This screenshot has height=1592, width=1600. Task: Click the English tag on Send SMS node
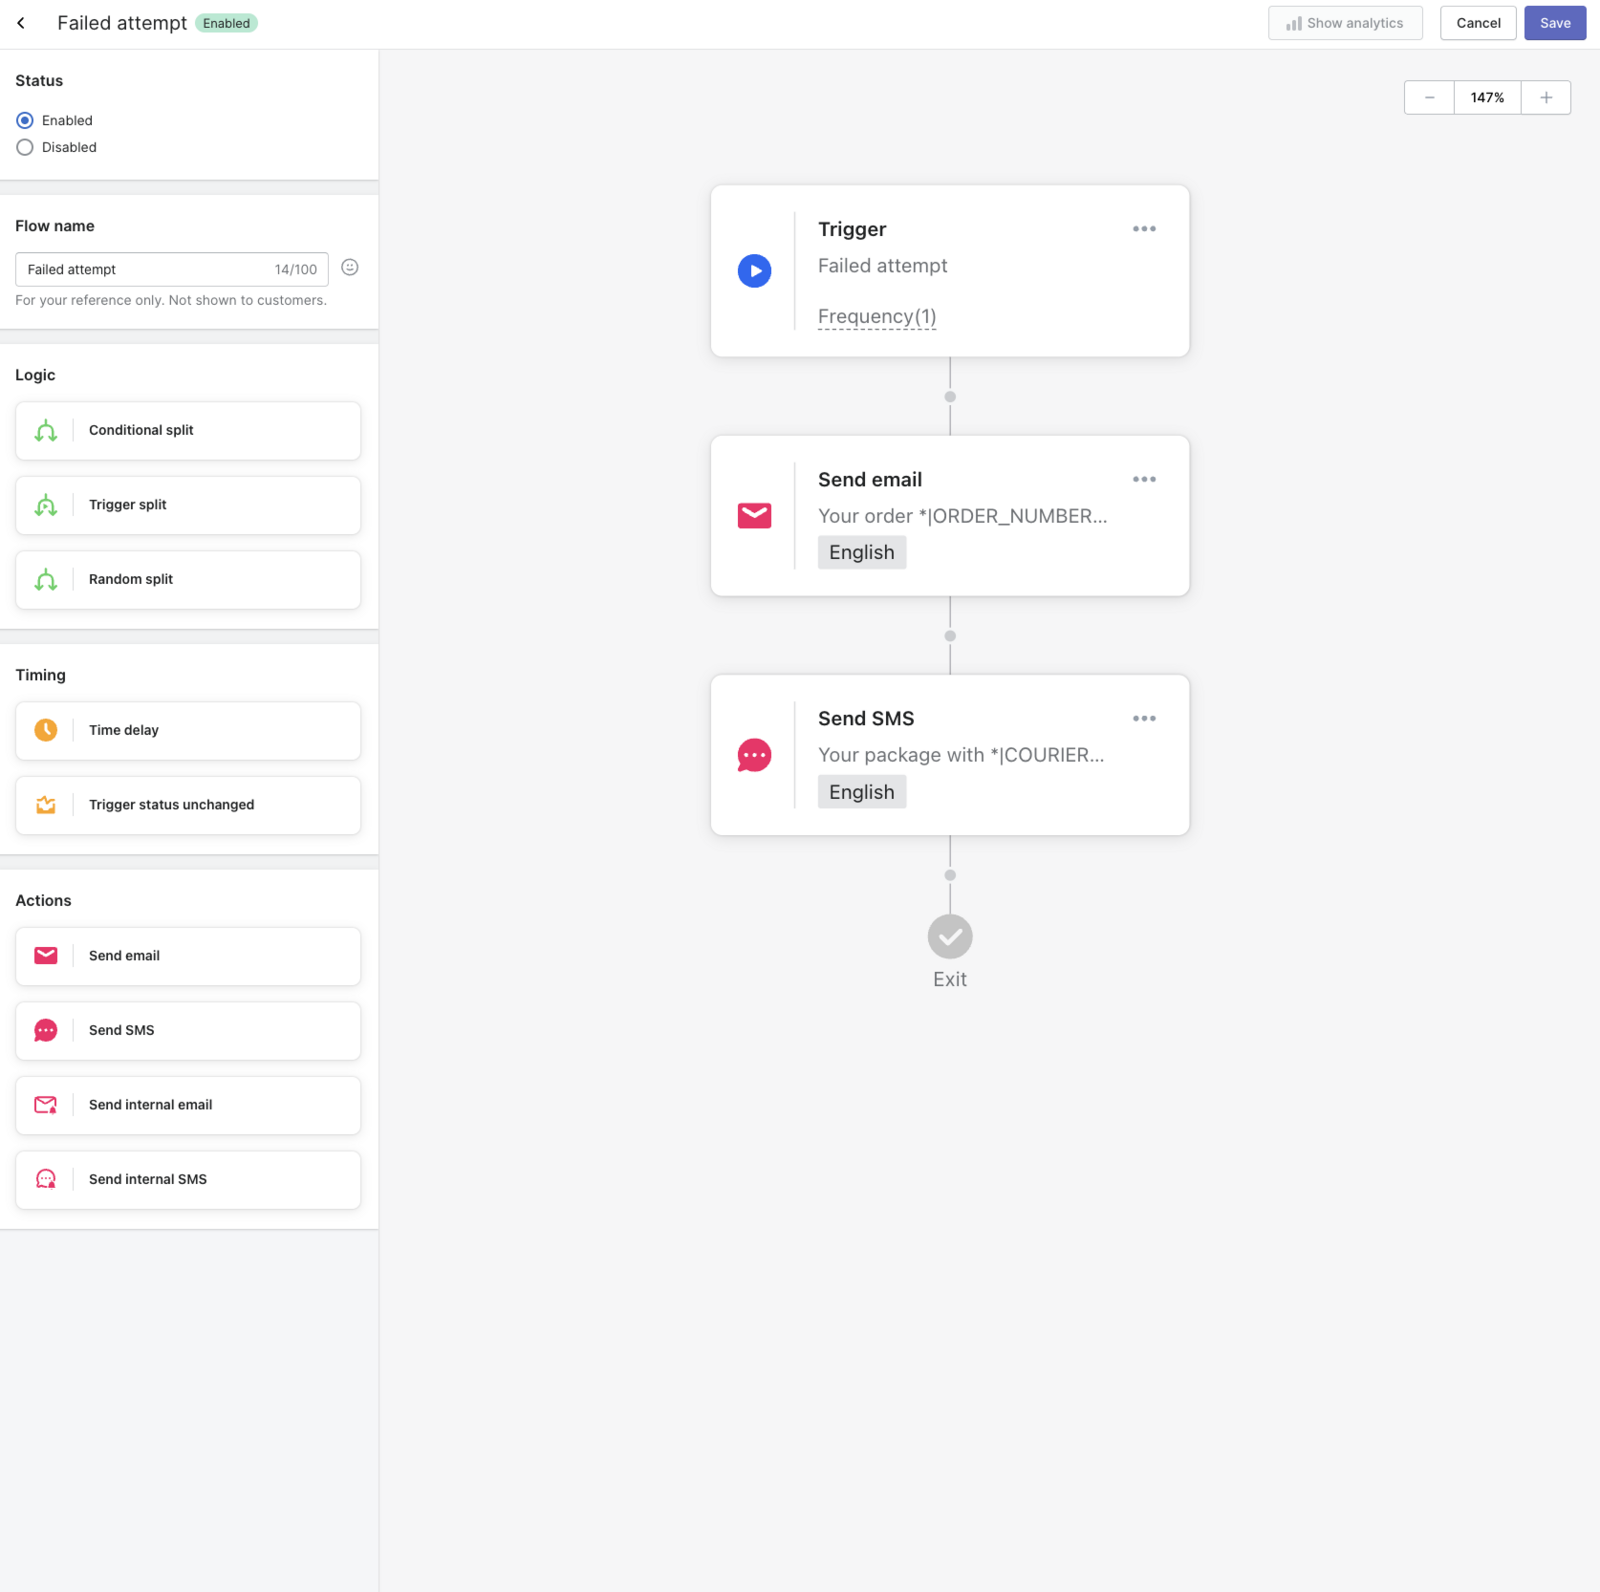click(862, 792)
